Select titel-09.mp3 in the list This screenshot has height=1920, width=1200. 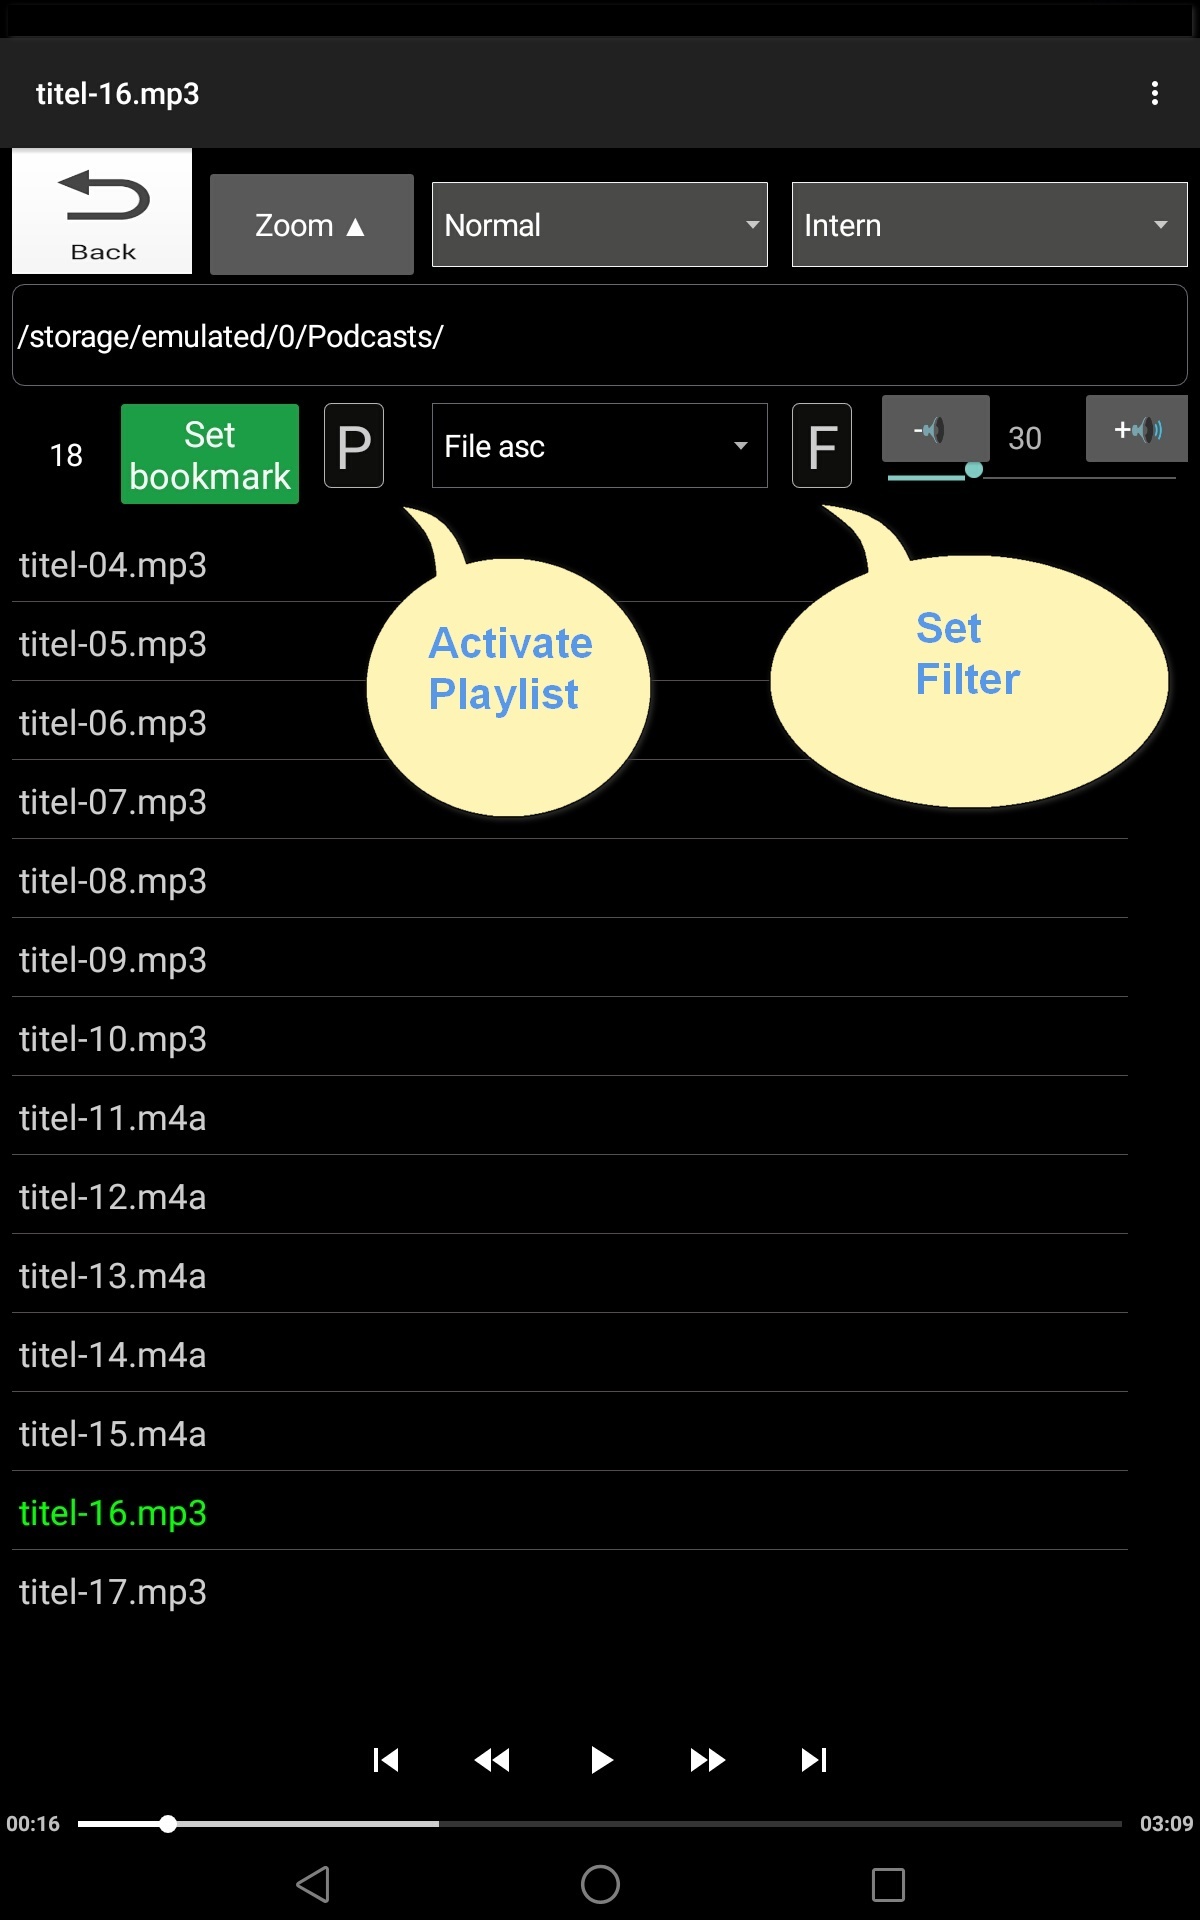(570, 959)
